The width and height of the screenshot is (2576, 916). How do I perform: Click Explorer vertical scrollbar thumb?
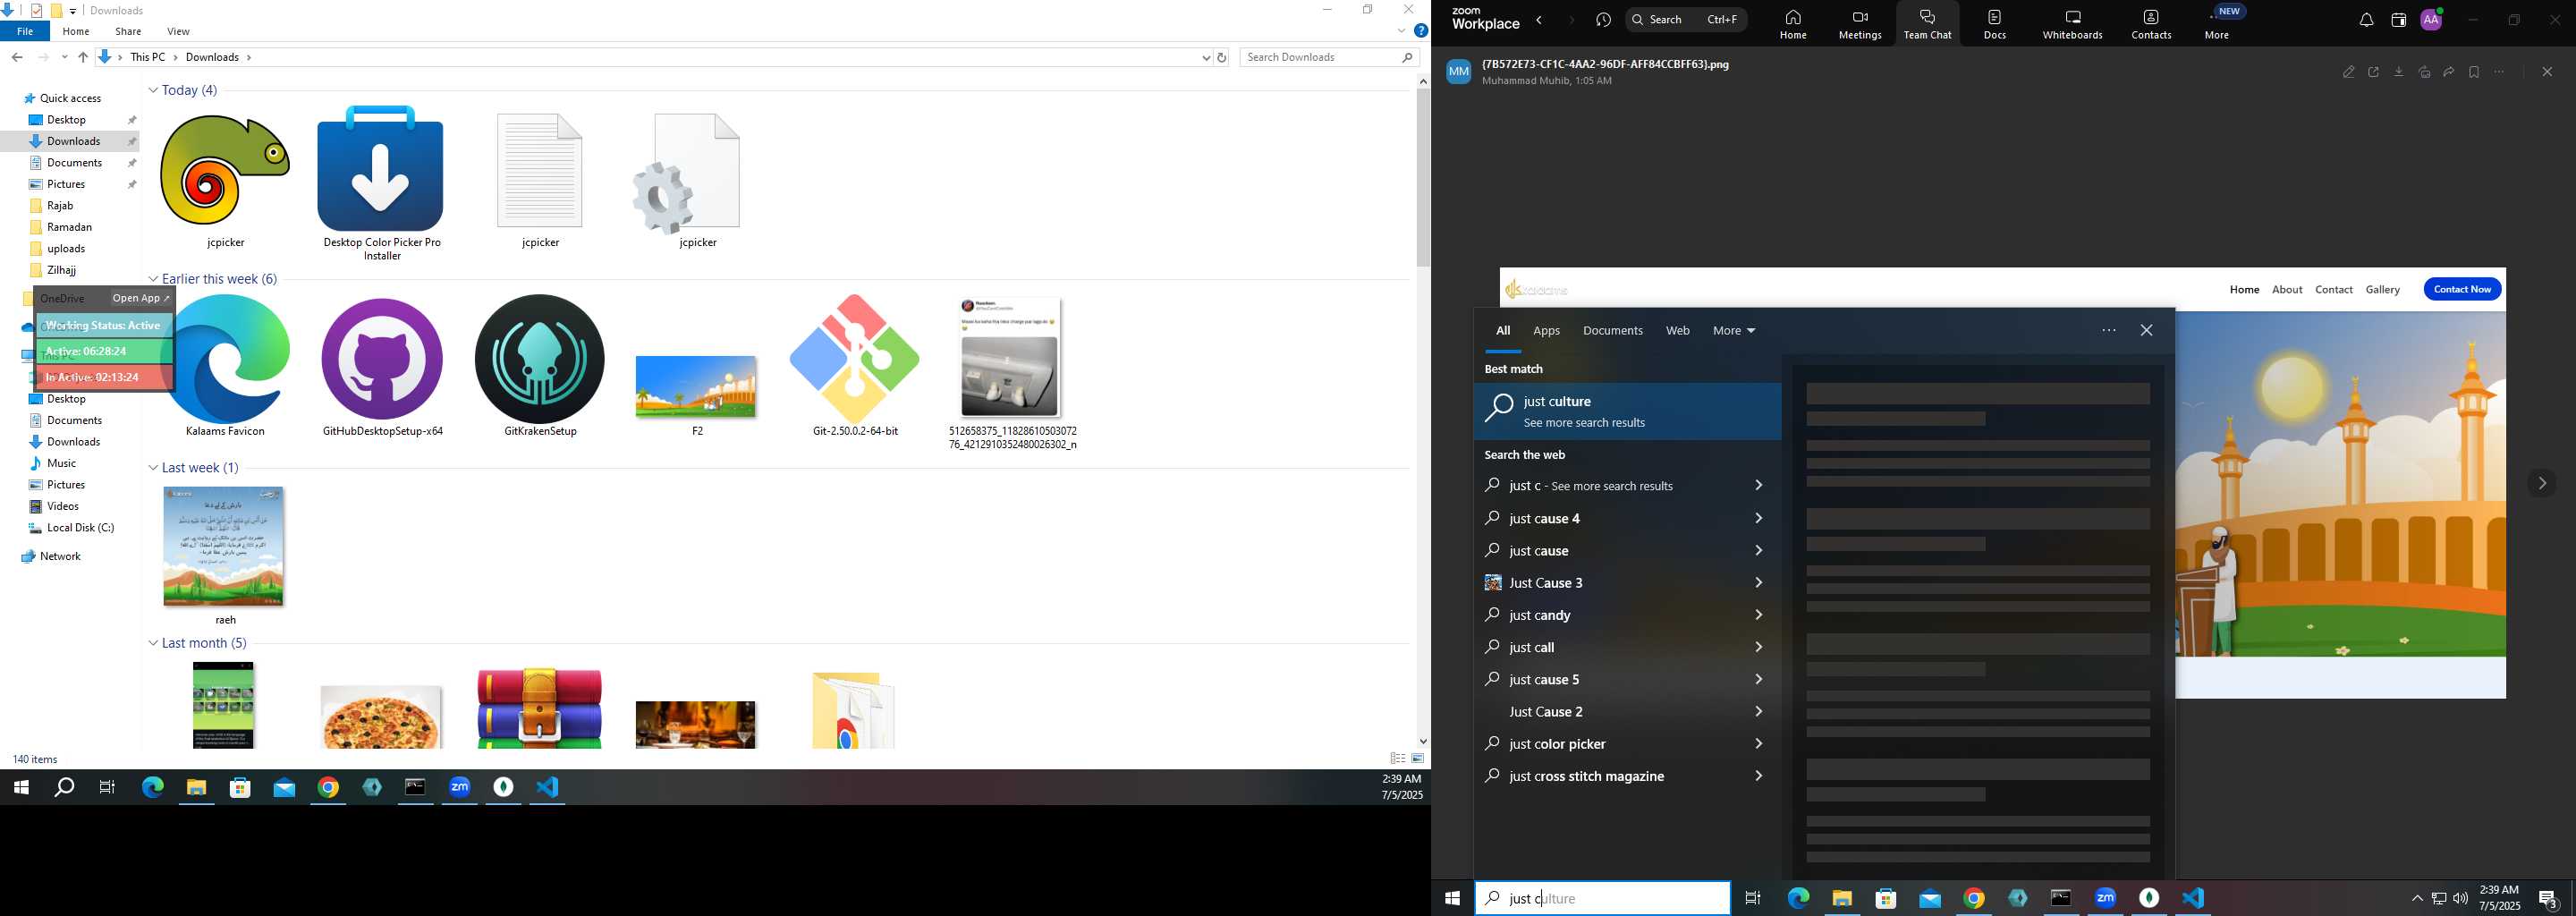point(1423,178)
